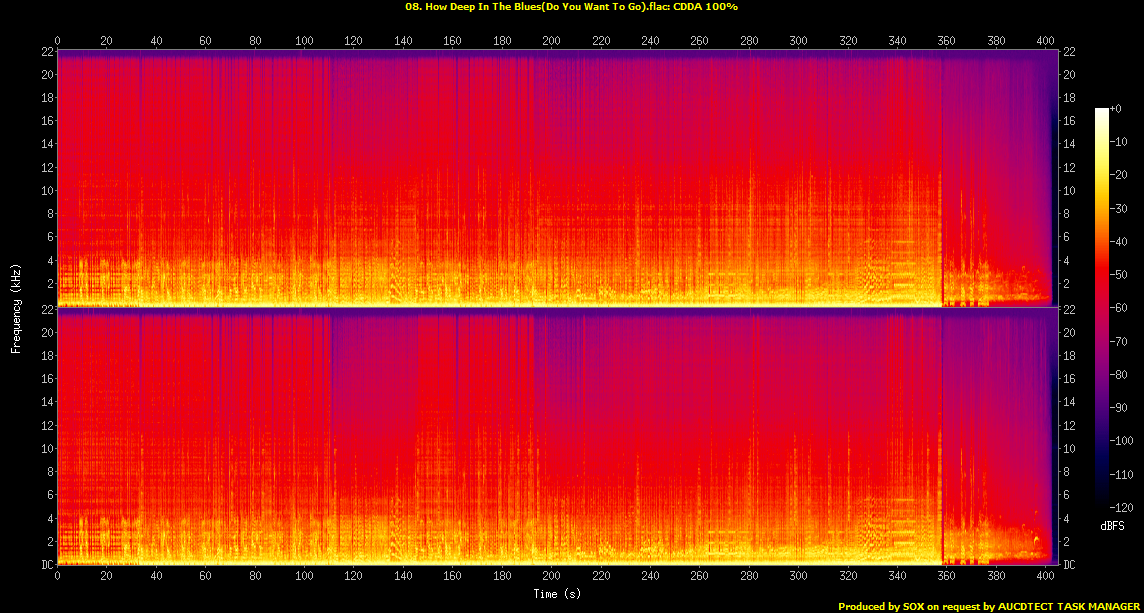Screen dimensions: 1144x613
Task: Select the 0 mark on the top time axis
Action: pos(58,41)
